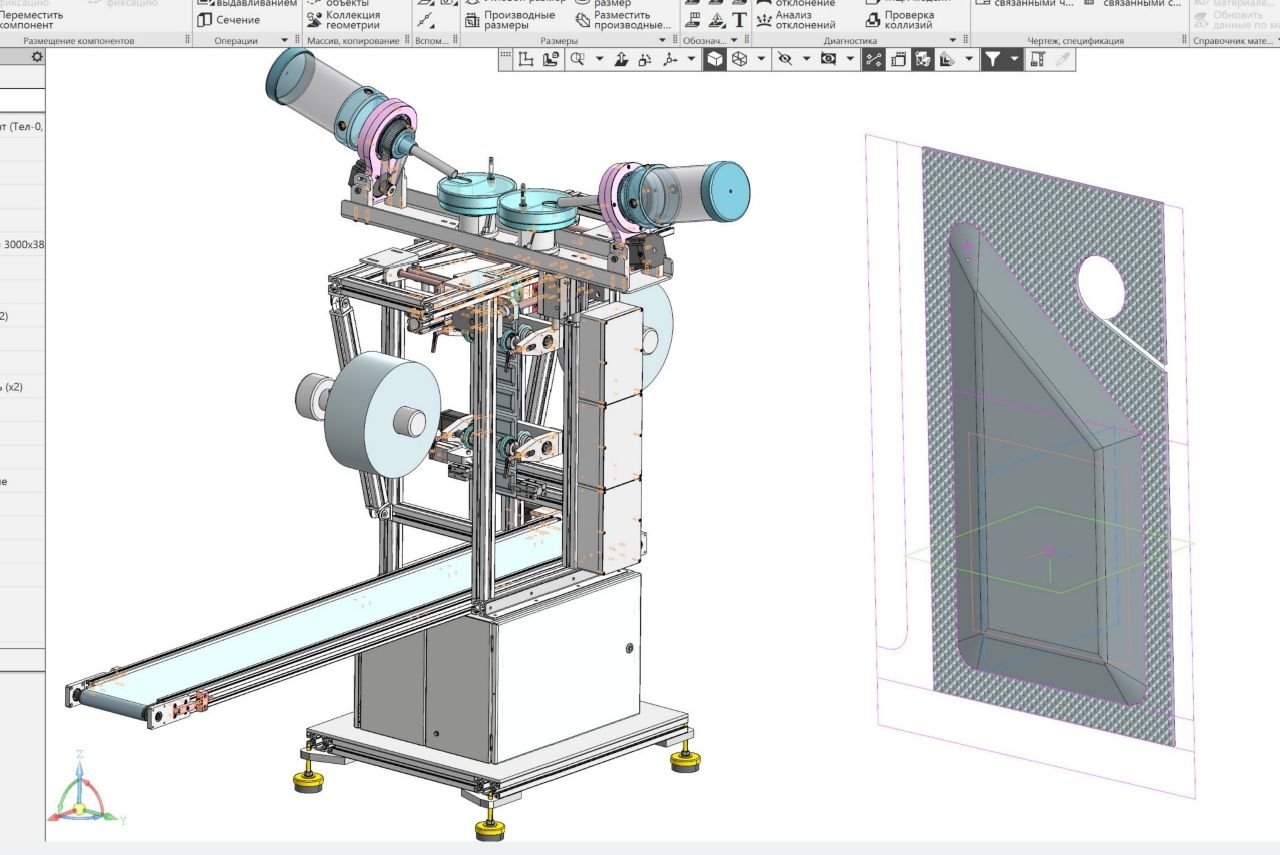Expand the Диагностика panel dropdown arrow

coord(952,41)
